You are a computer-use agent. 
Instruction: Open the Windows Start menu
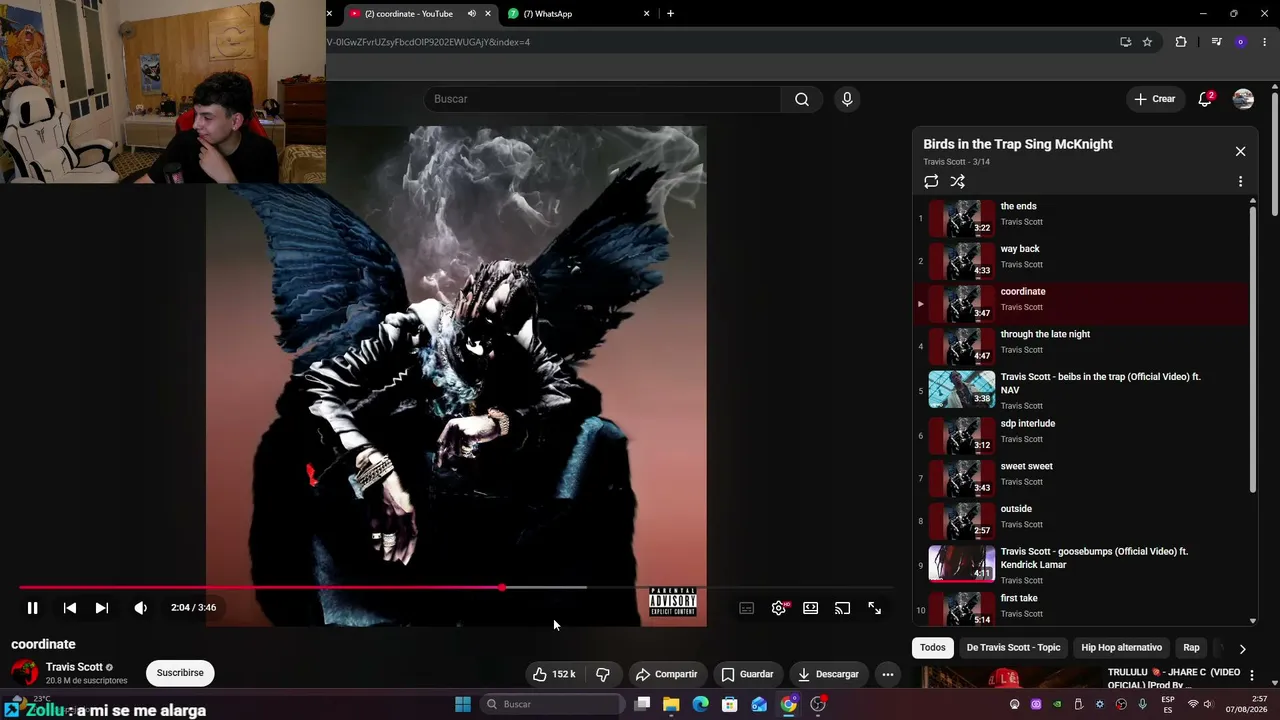[x=462, y=704]
